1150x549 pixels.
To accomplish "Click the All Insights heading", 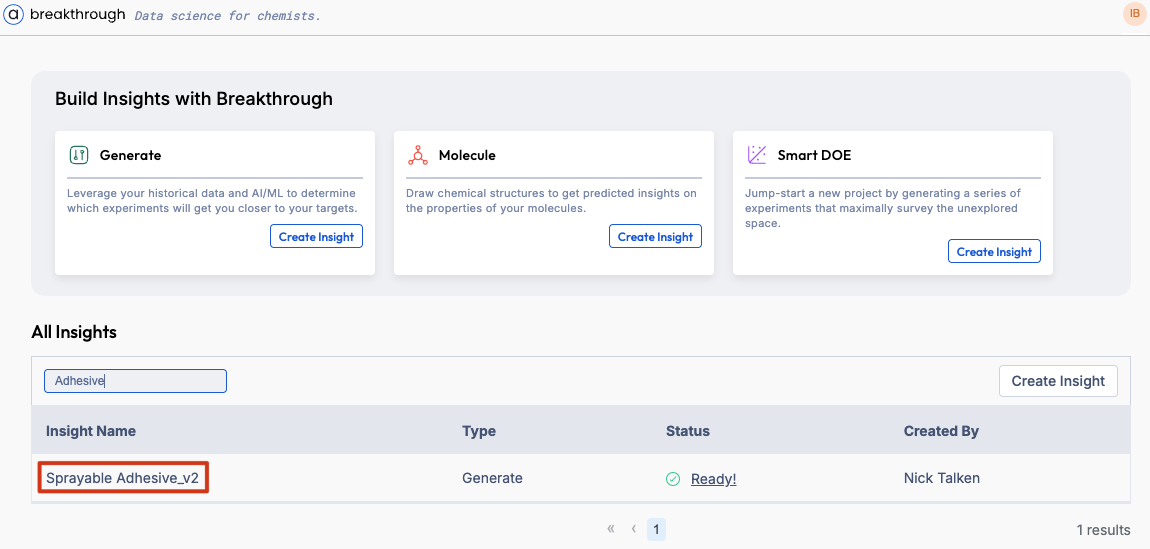I will point(74,332).
